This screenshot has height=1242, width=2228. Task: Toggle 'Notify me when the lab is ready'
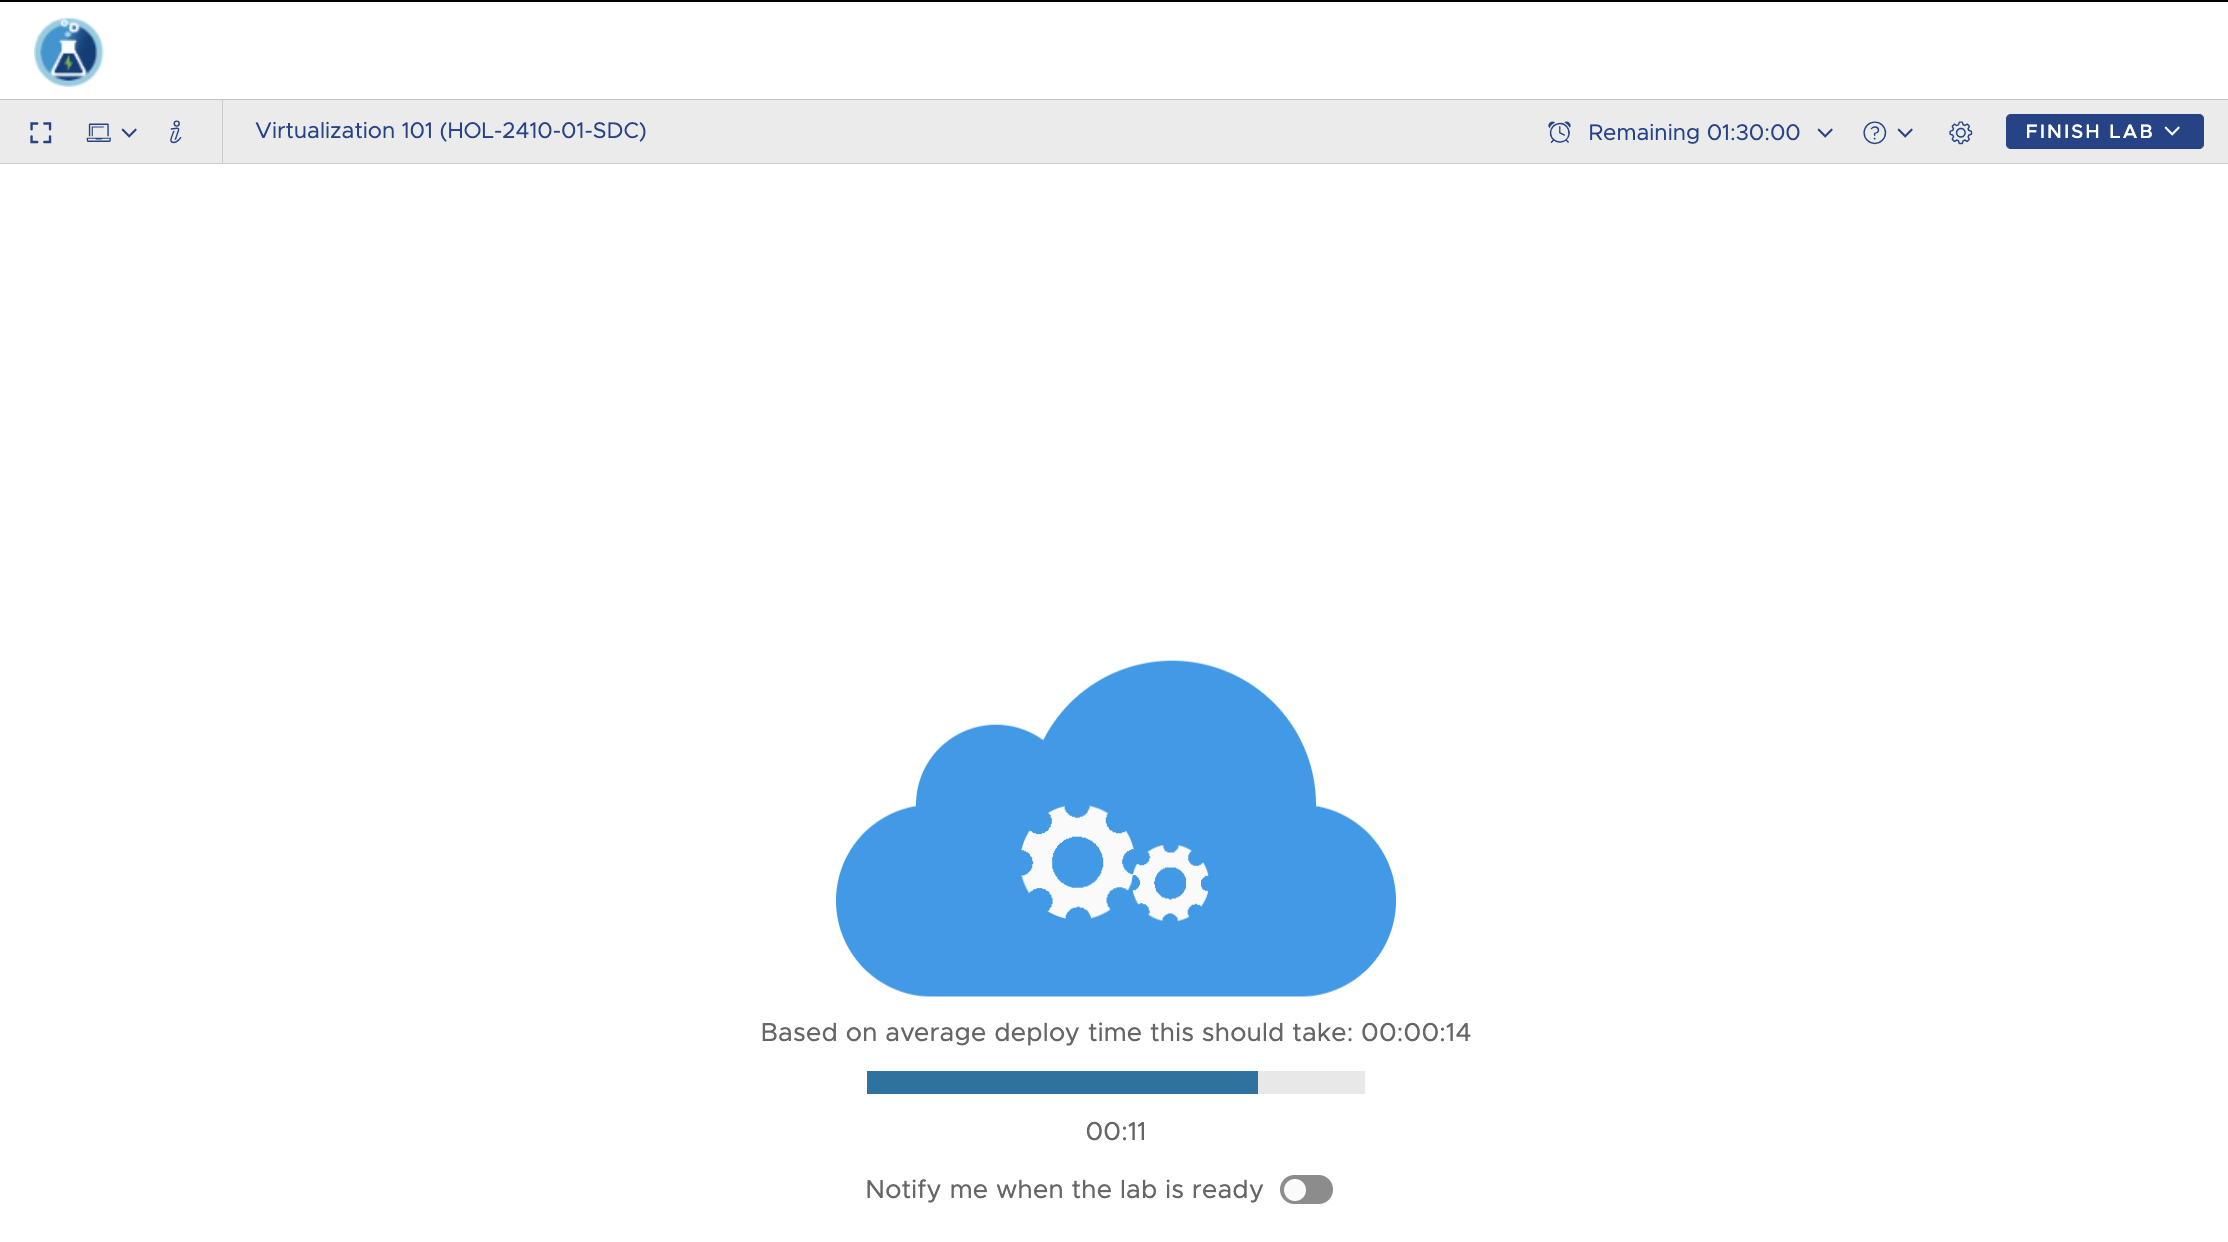[x=1306, y=1189]
